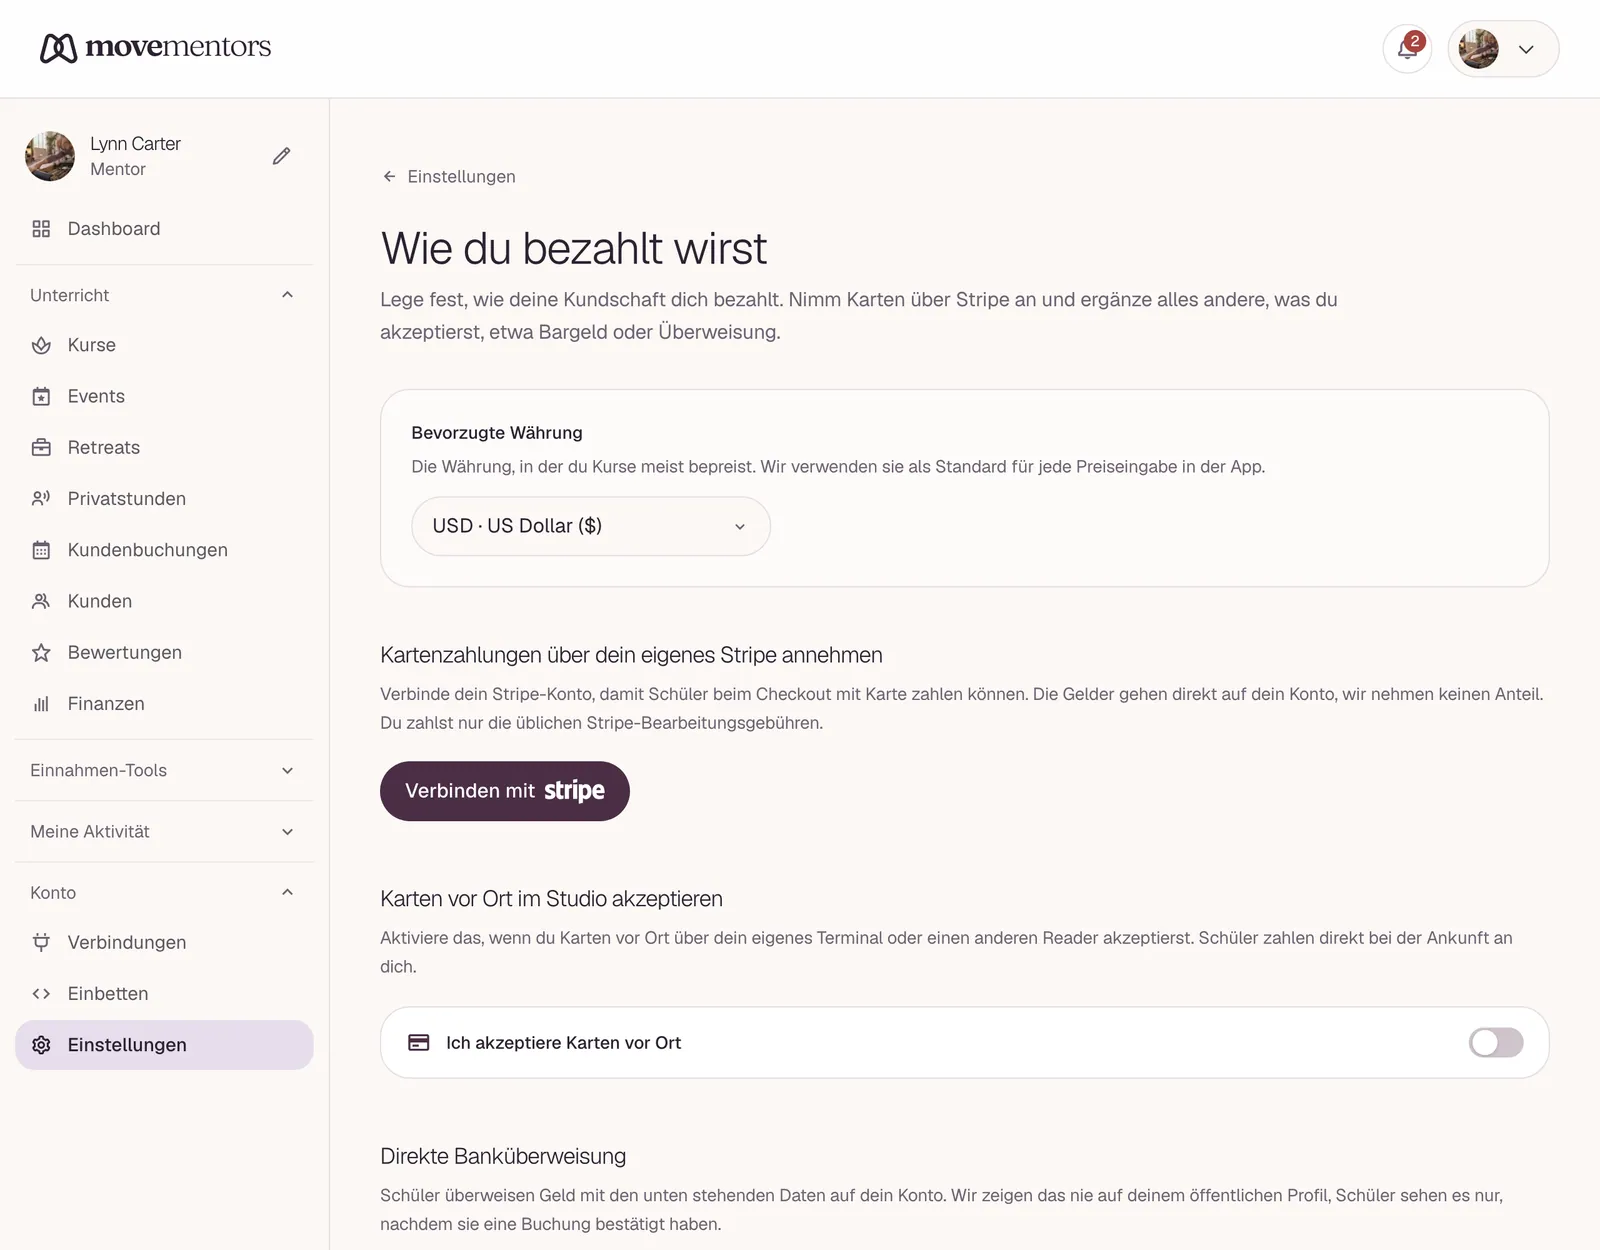Click Lynn Carter's sidebar profile photo
This screenshot has height=1250, width=1600.
[50, 156]
